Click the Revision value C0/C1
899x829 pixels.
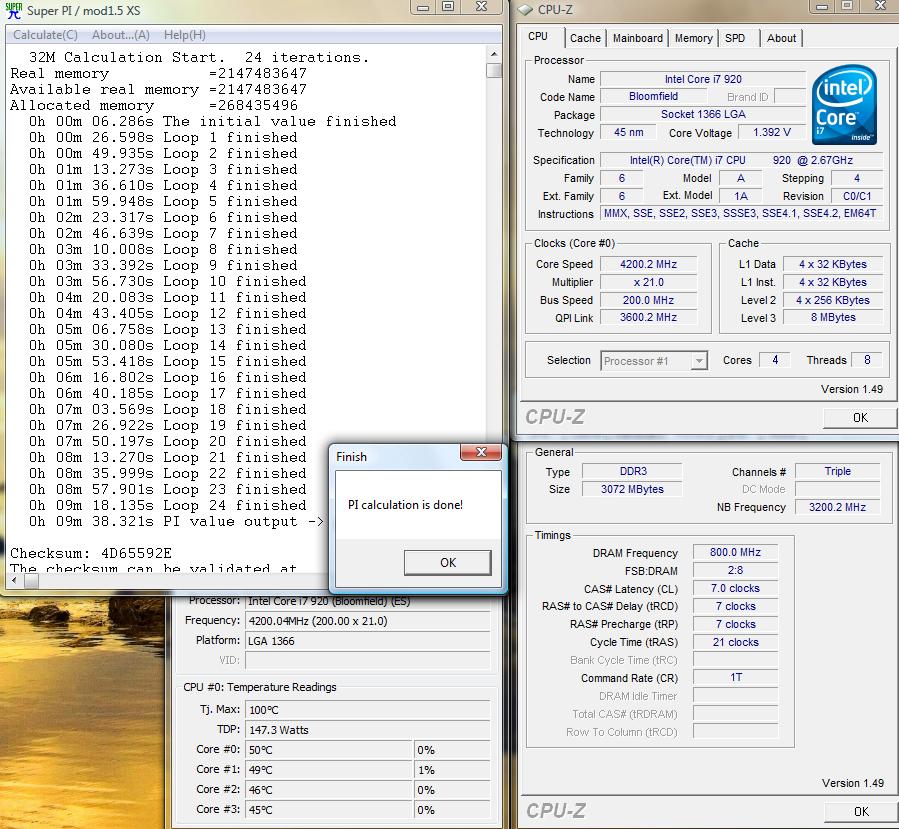(856, 196)
